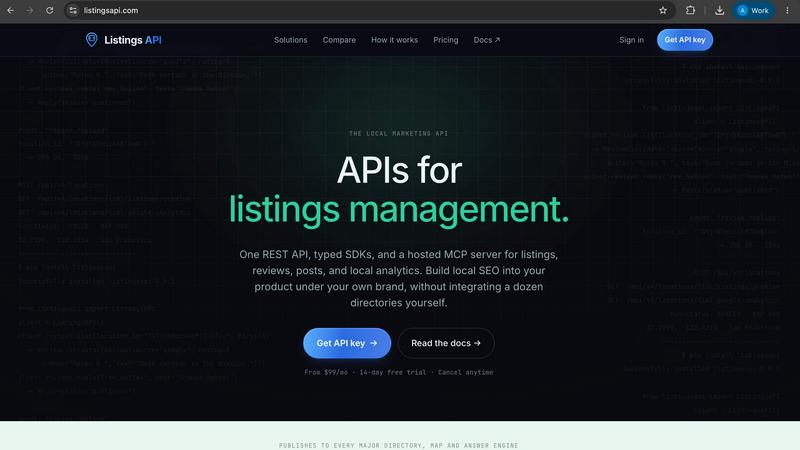Screen dimensions: 800x450
Task: Open the browser extensions menu
Action: 690,10
